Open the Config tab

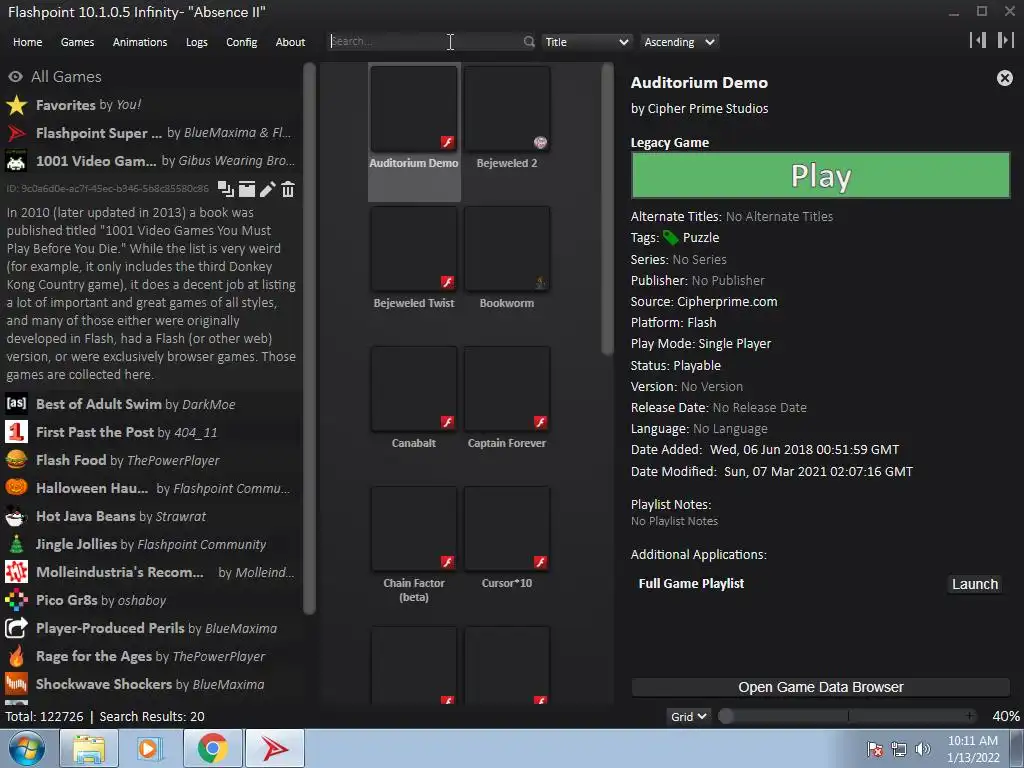[x=242, y=42]
